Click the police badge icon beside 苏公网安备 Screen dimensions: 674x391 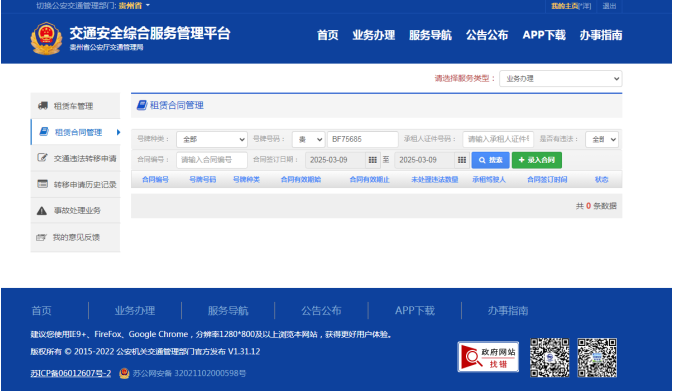point(124,373)
